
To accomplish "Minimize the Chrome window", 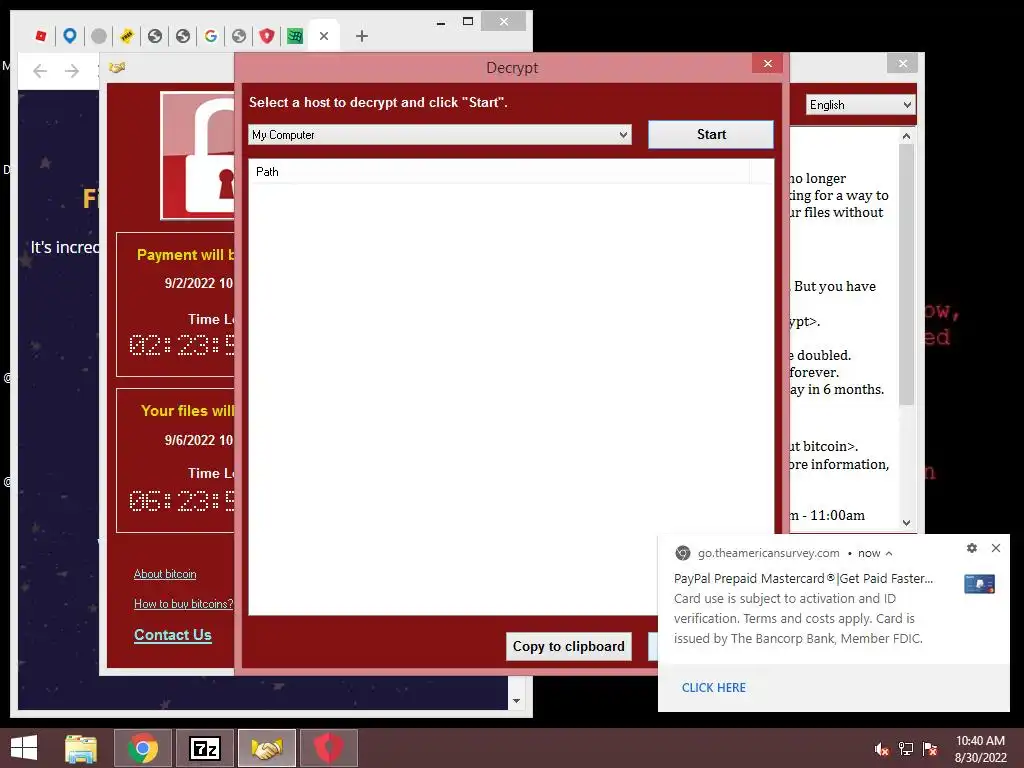I will click(x=441, y=23).
